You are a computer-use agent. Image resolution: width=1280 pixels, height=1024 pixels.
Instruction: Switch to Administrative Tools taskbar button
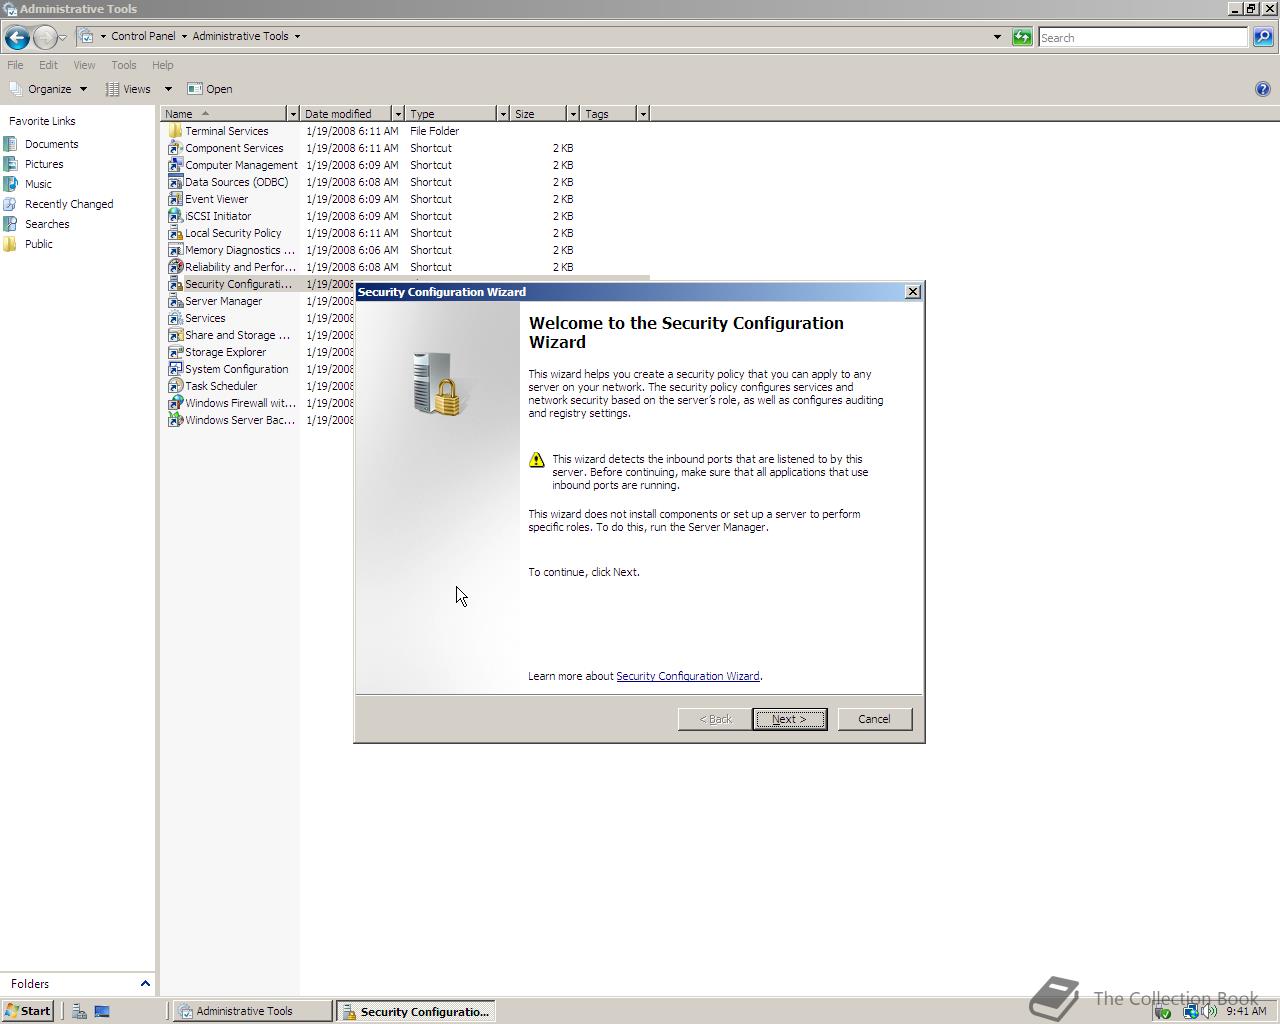[253, 1011]
